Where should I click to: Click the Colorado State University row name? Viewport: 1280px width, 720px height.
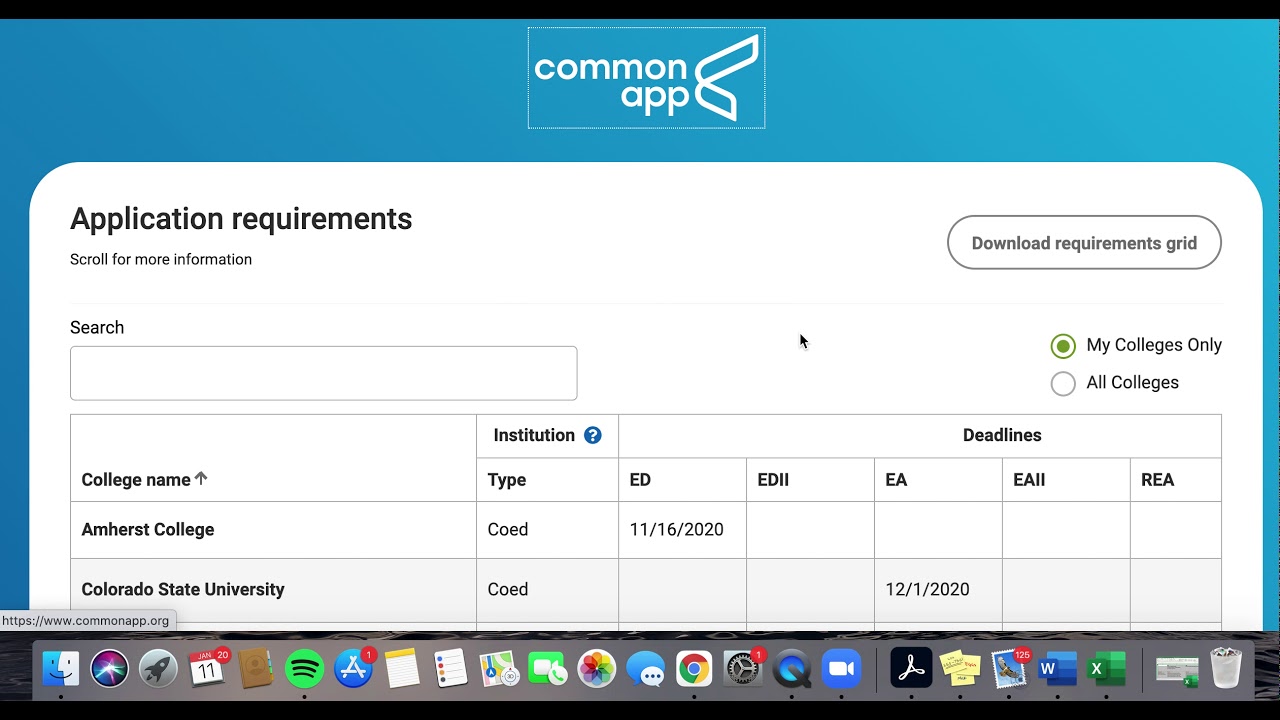183,589
